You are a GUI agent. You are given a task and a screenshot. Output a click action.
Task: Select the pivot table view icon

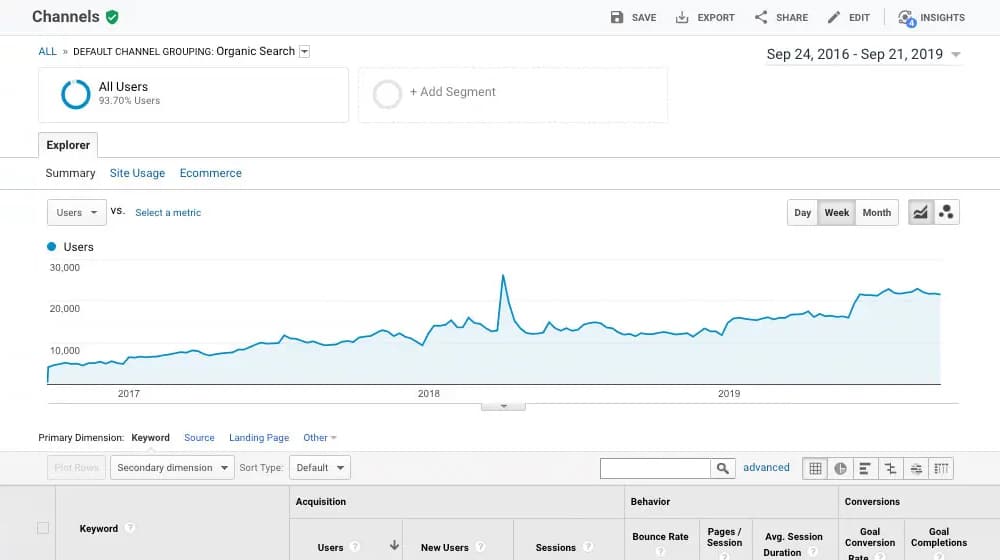pos(940,468)
